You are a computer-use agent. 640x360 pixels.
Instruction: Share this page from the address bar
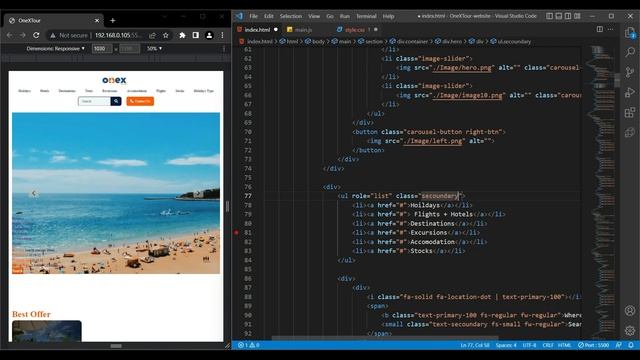(153, 36)
